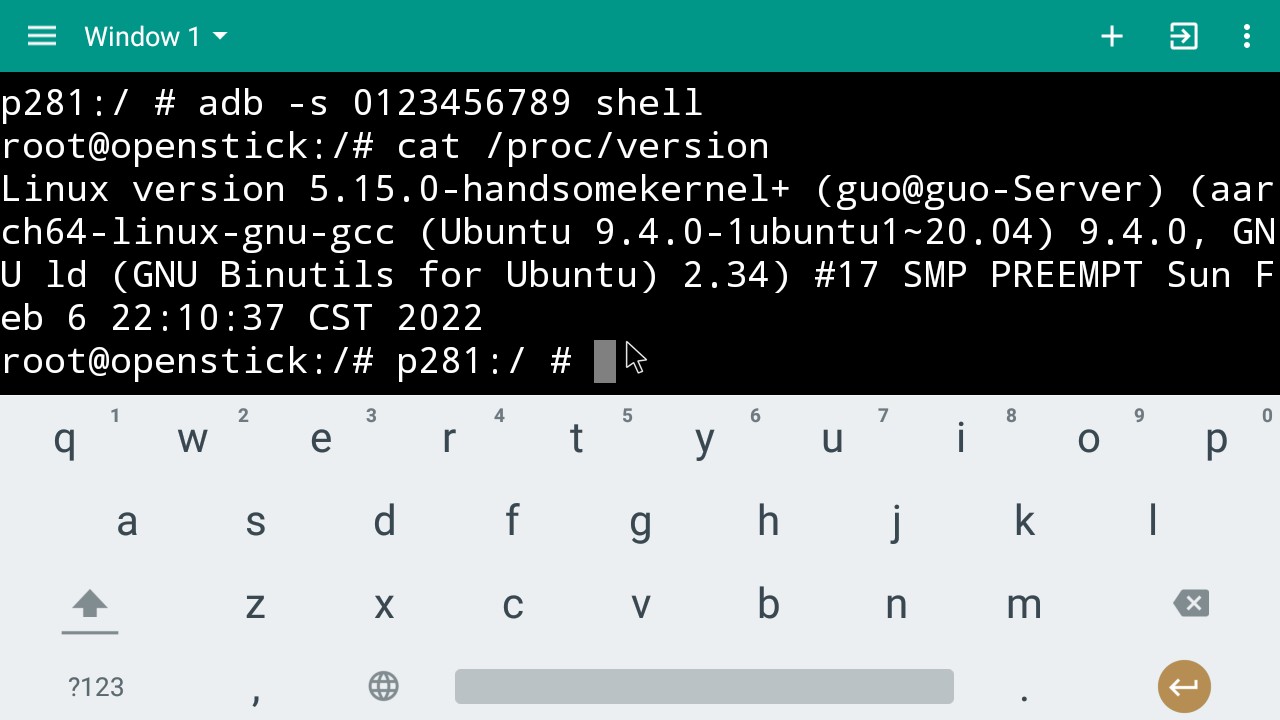The width and height of the screenshot is (1280, 720).
Task: Open window selector chevron
Action: click(x=219, y=37)
